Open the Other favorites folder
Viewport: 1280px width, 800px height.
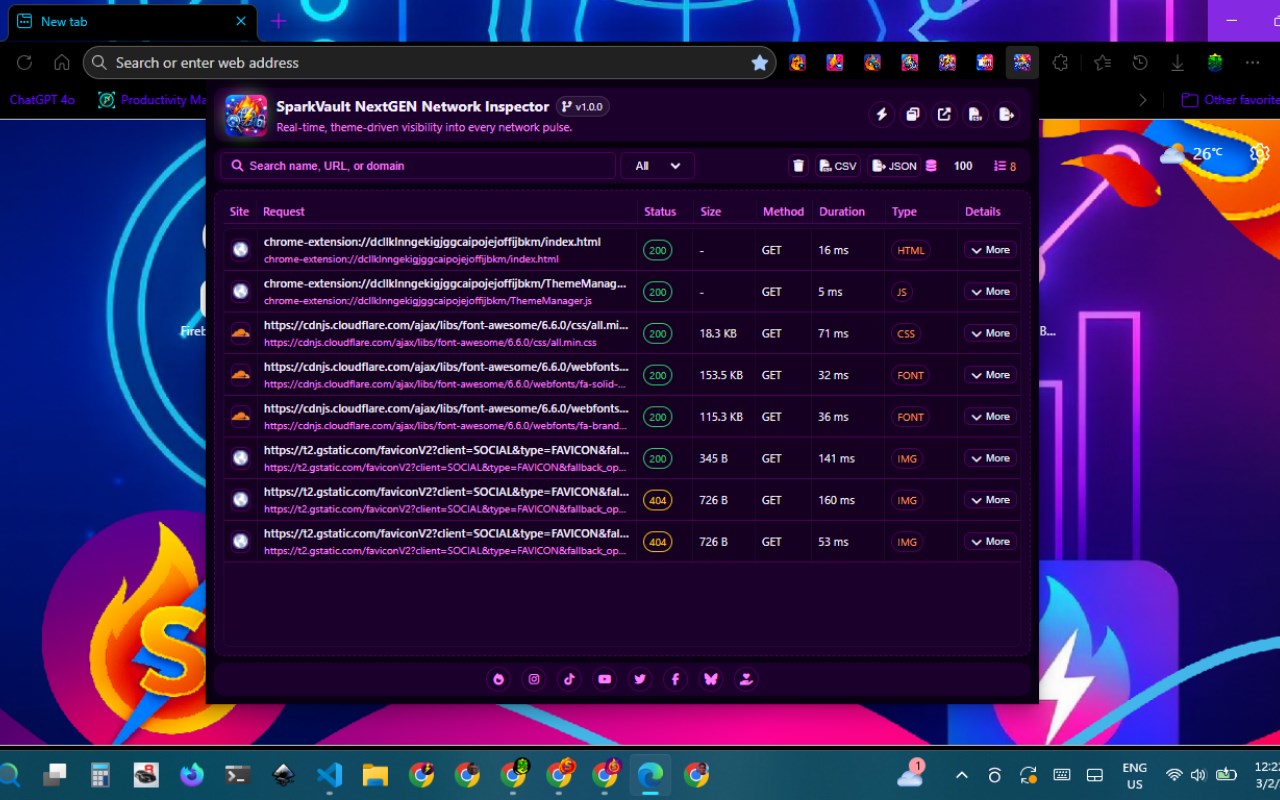tap(1230, 100)
